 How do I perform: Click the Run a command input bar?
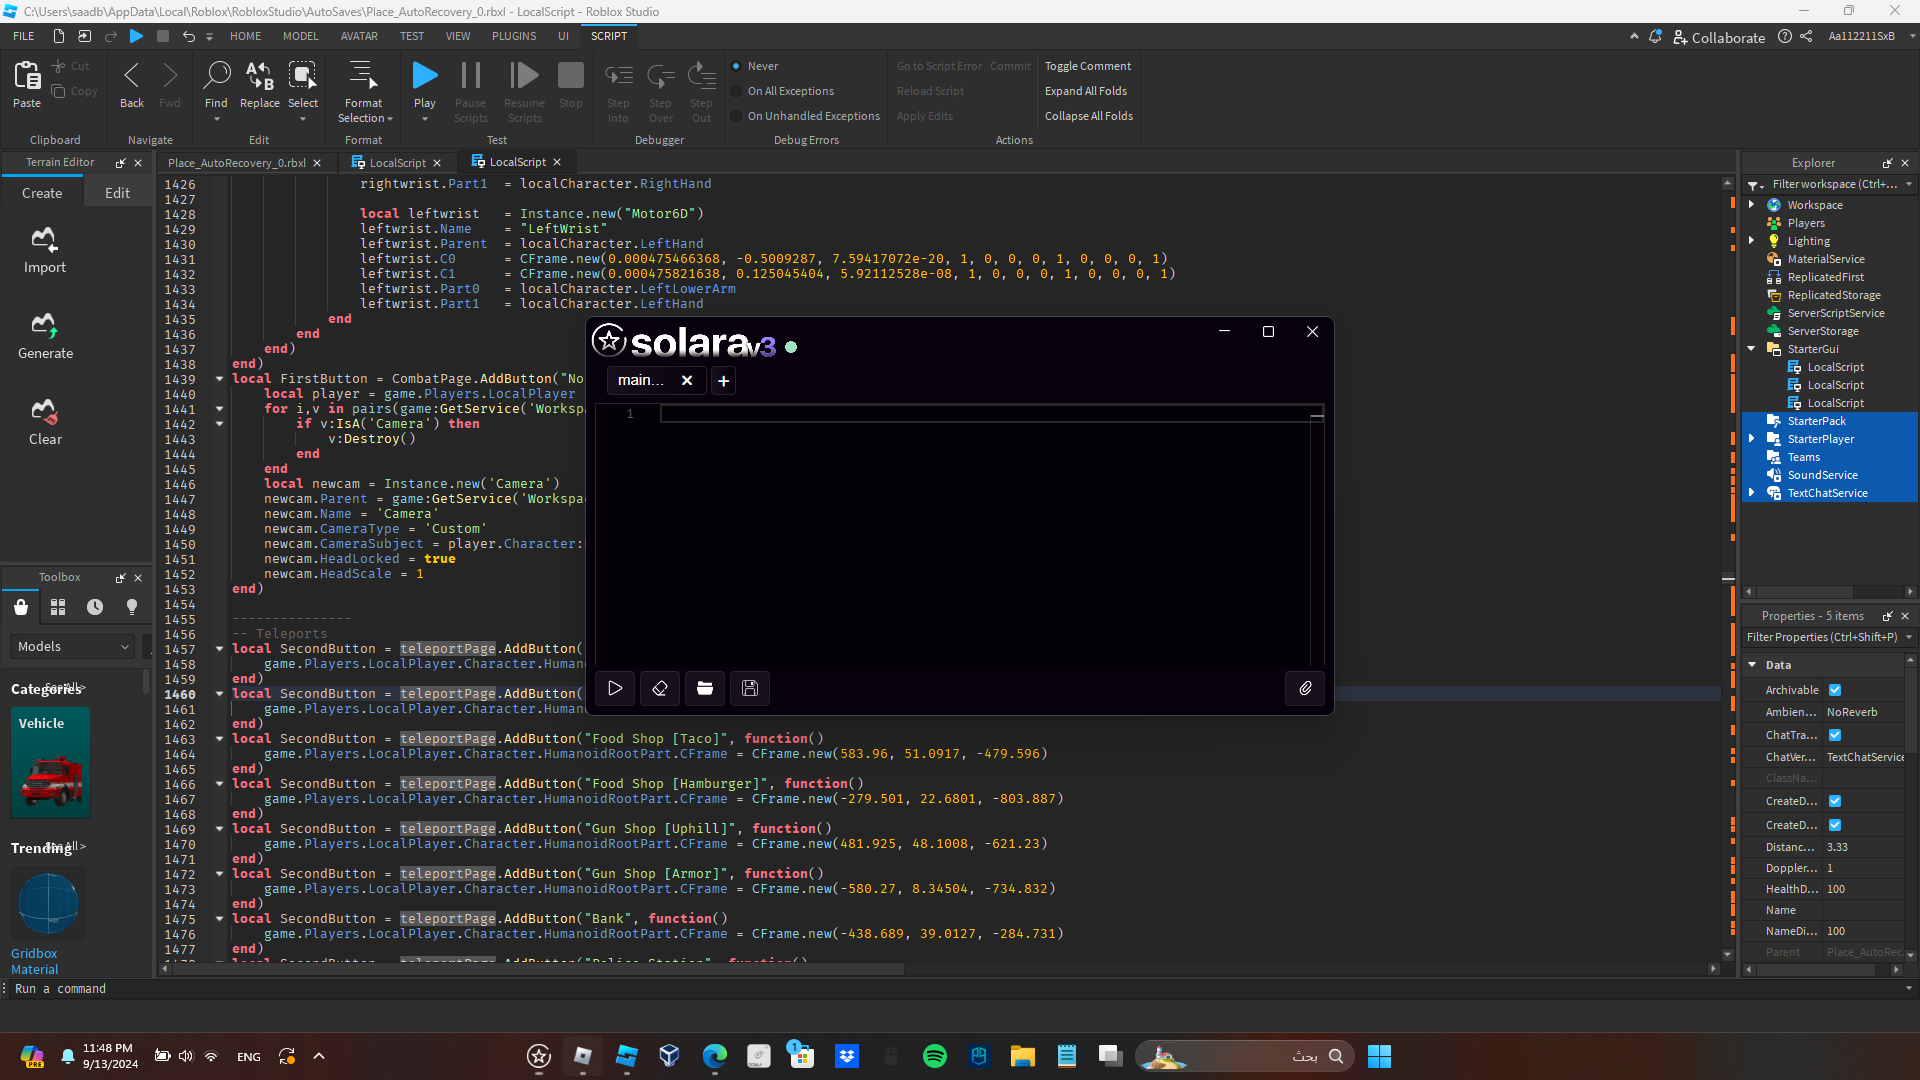pyautogui.click(x=955, y=989)
